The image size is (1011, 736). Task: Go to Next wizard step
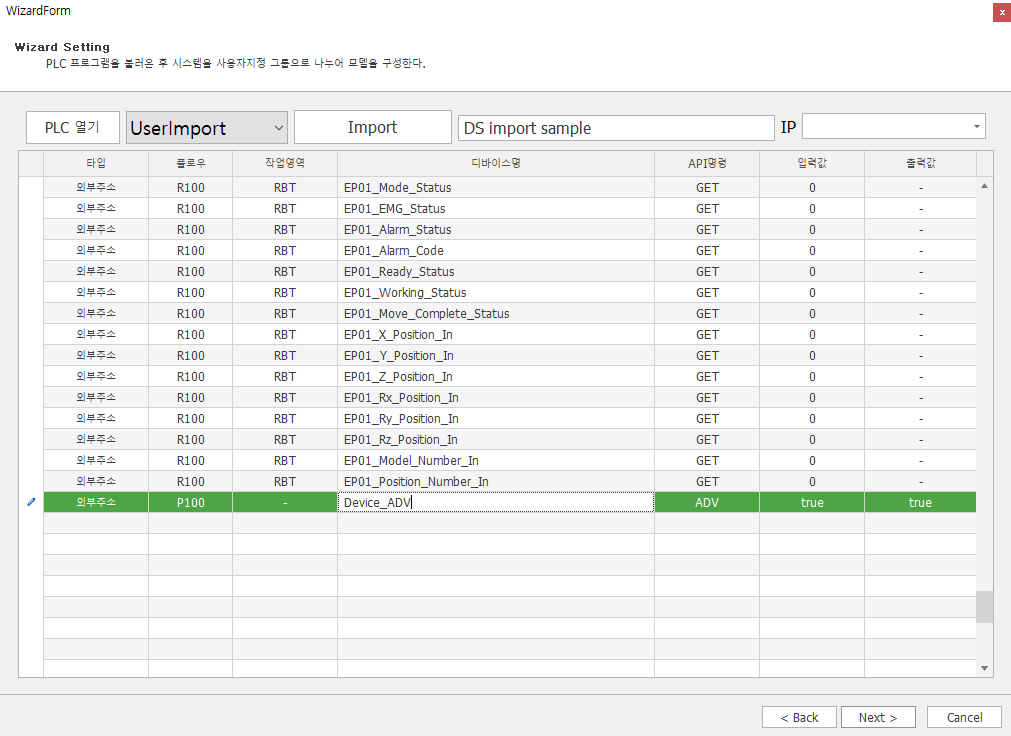(x=877, y=717)
